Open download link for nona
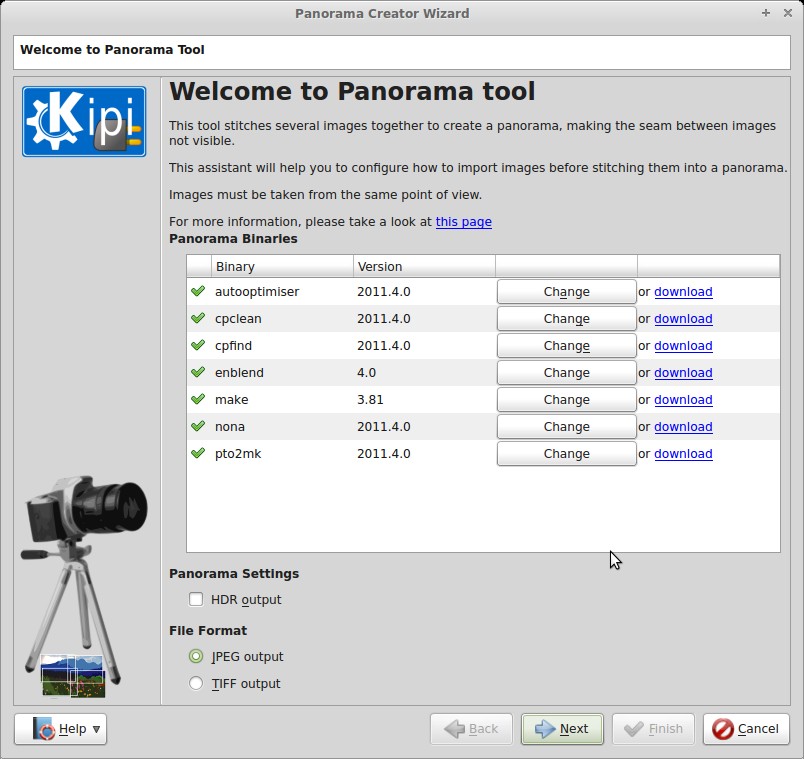This screenshot has width=804, height=759. tap(683, 427)
